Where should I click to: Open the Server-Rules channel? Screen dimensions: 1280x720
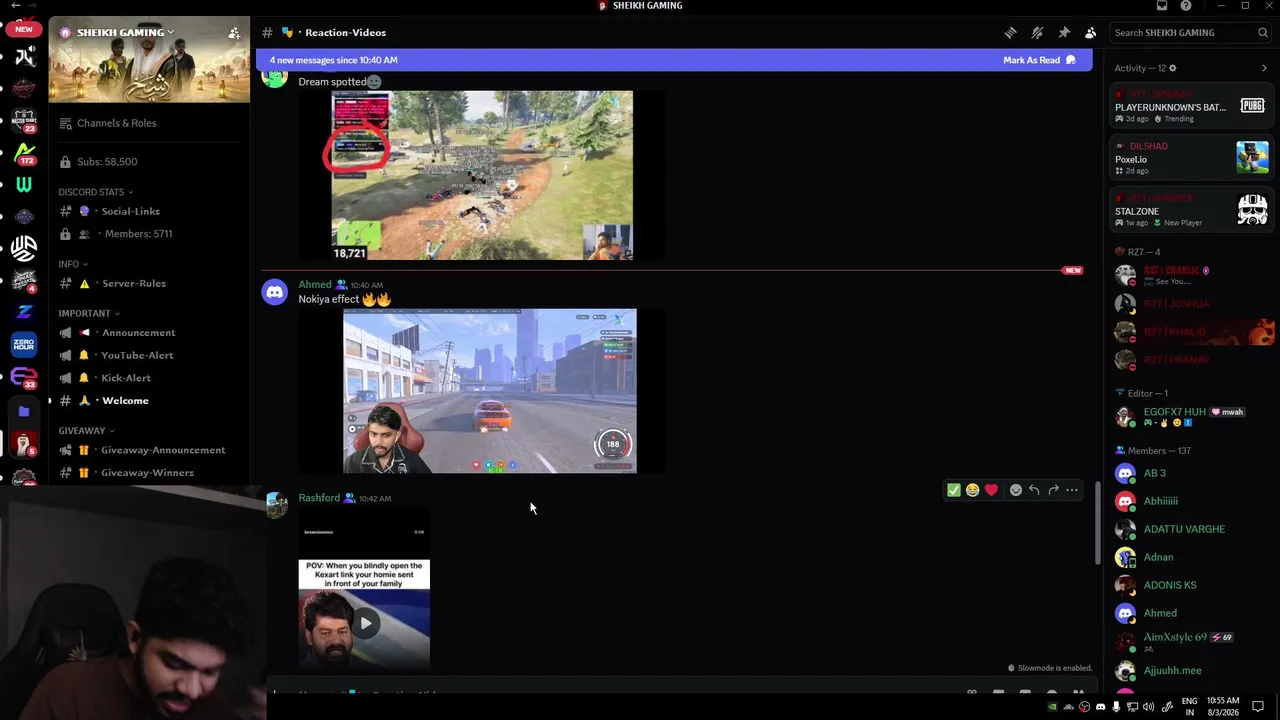[x=149, y=283]
